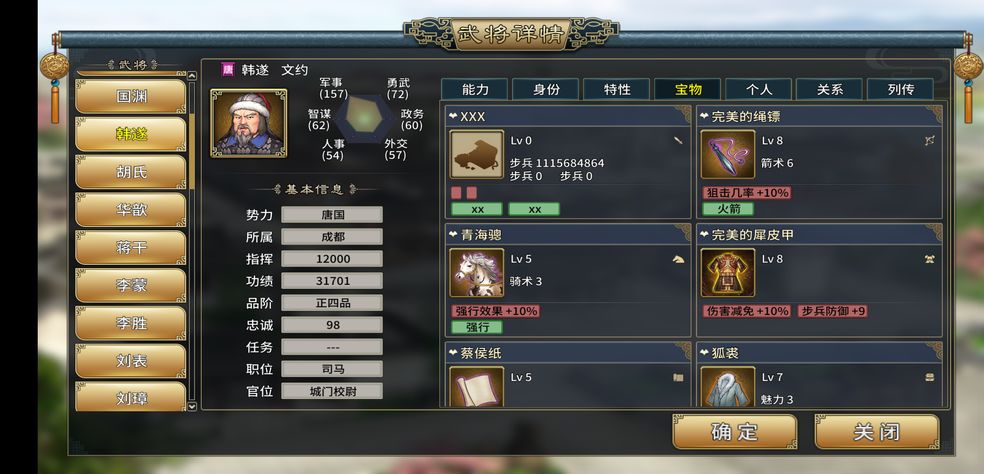Click the 完美的犀皮甲 armor icon

pos(727,272)
